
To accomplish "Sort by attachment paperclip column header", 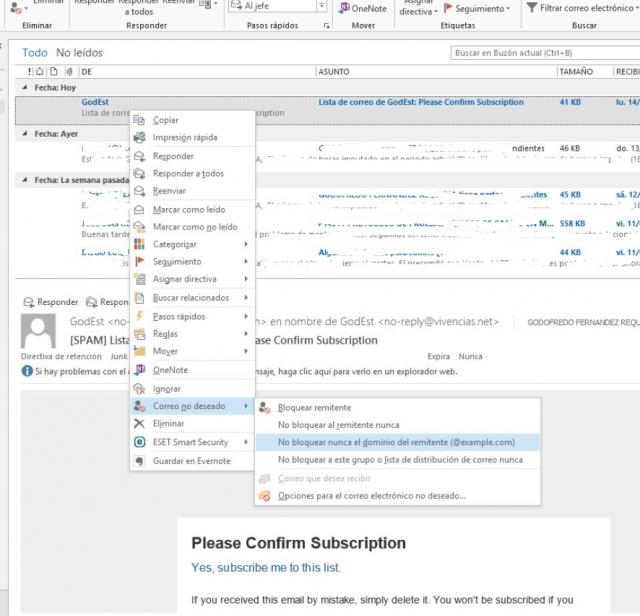I will pos(69,72).
